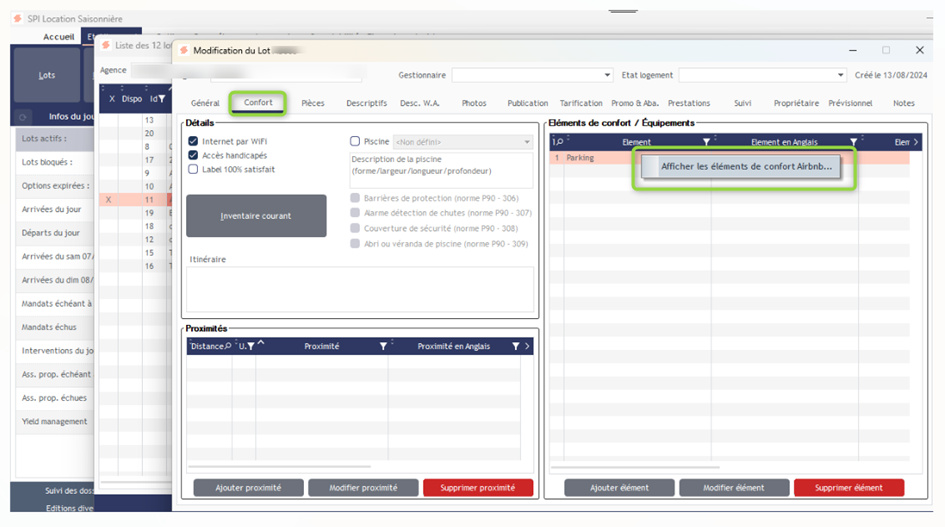The width and height of the screenshot is (945, 527).
Task: Click the refresh icon beside Infos du jour
Action: click(24, 117)
